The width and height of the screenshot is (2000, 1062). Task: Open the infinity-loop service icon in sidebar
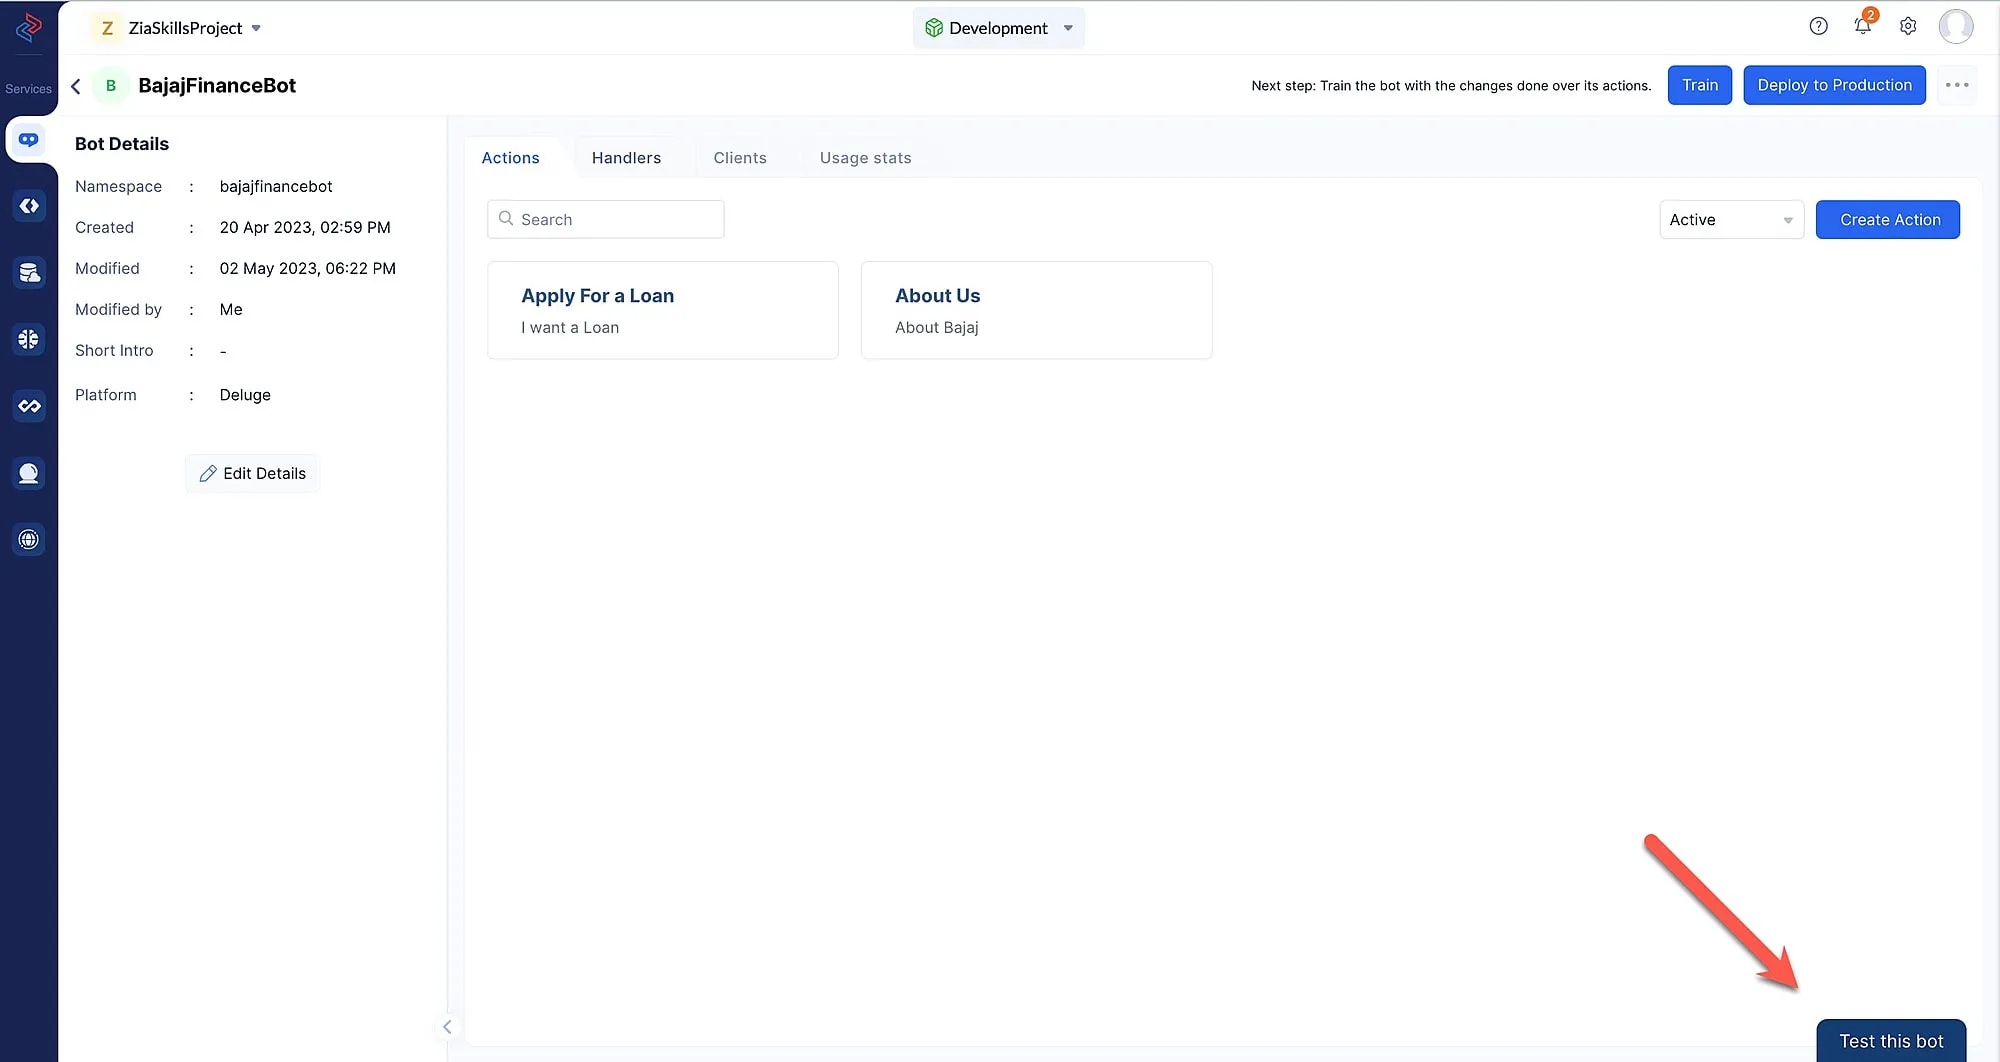click(x=29, y=406)
